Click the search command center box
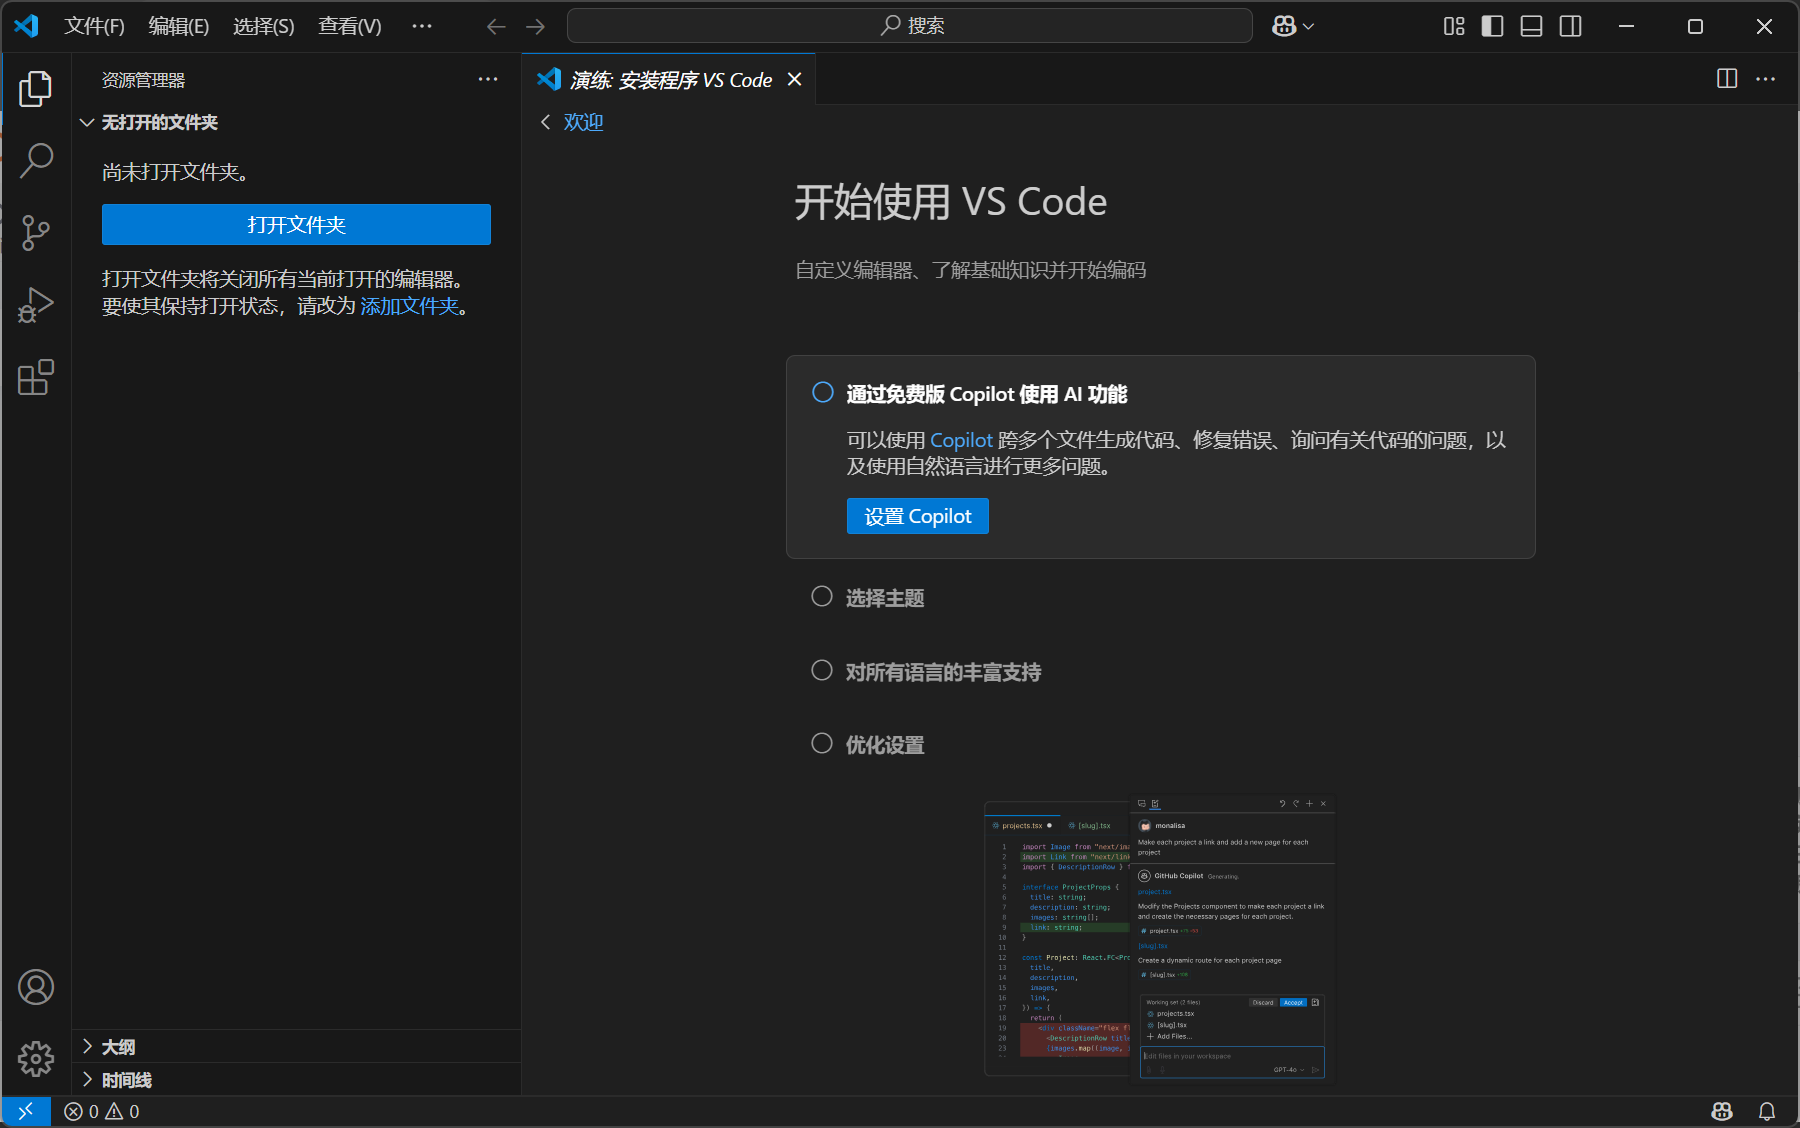This screenshot has width=1800, height=1128. [910, 26]
